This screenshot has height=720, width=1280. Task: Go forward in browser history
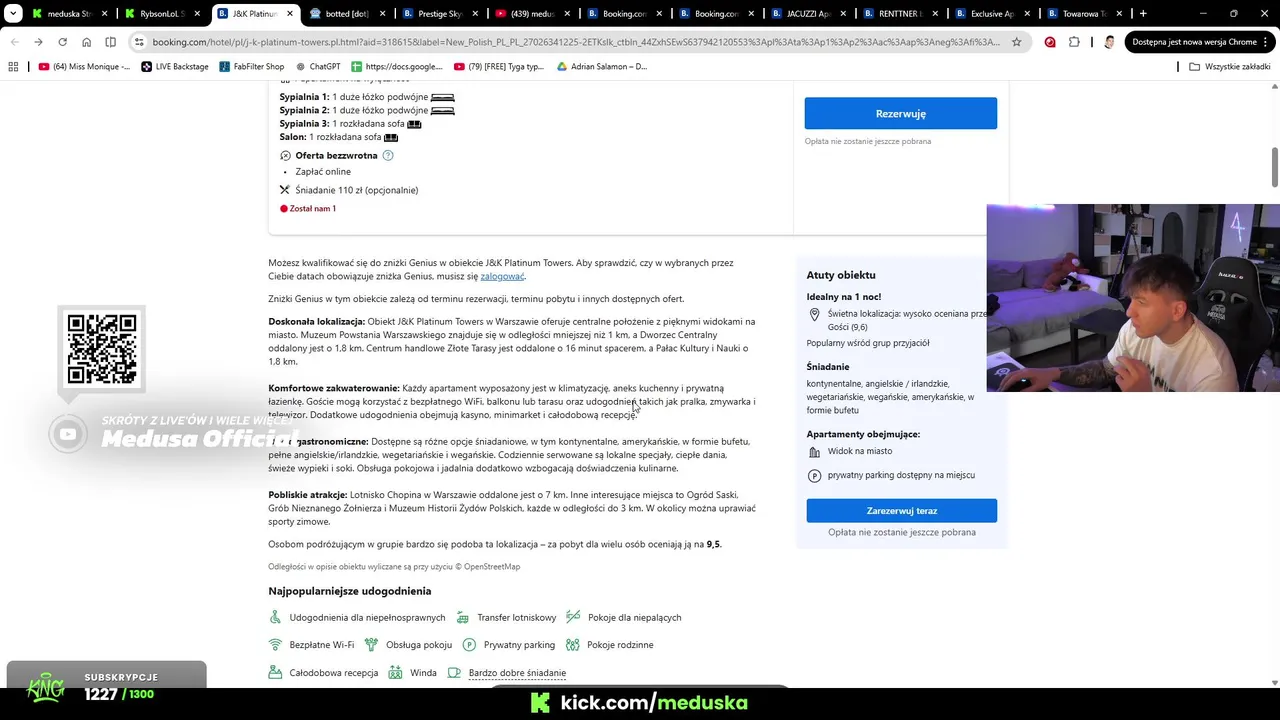coord(38,42)
